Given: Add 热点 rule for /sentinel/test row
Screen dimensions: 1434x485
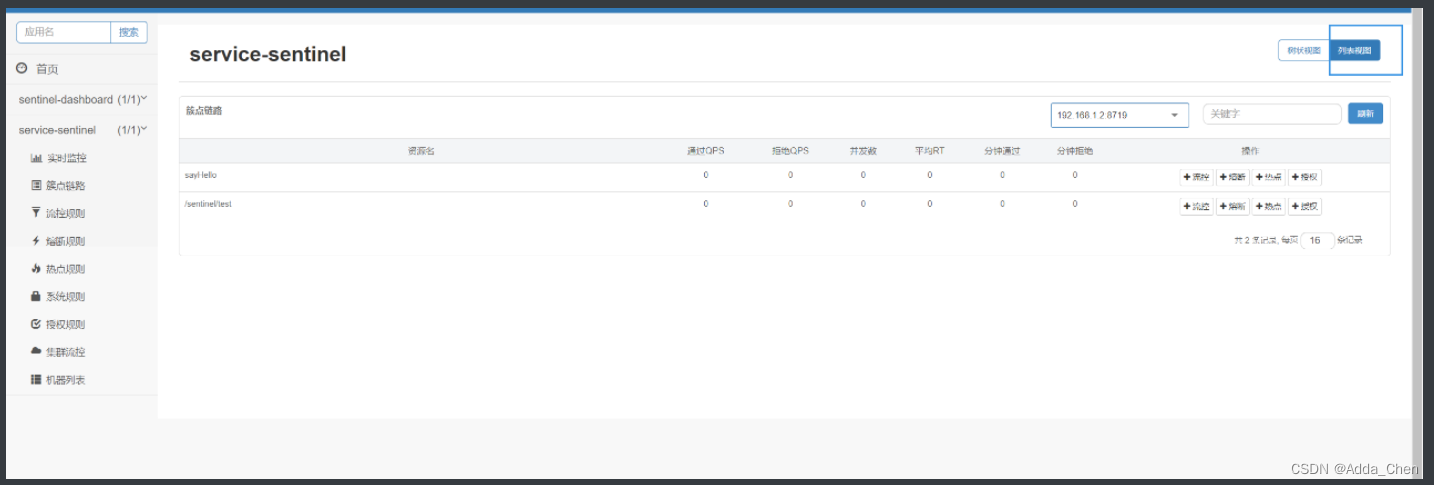Looking at the screenshot, I should point(1268,207).
